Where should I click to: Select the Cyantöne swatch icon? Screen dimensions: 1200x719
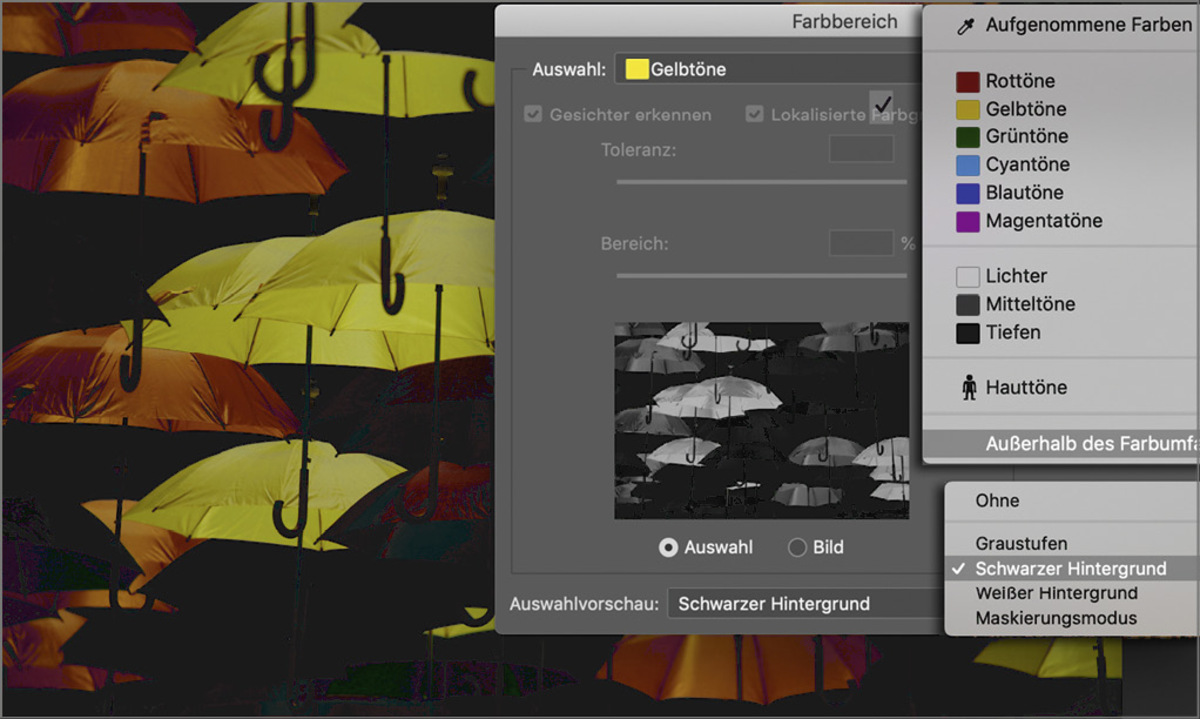(968, 165)
